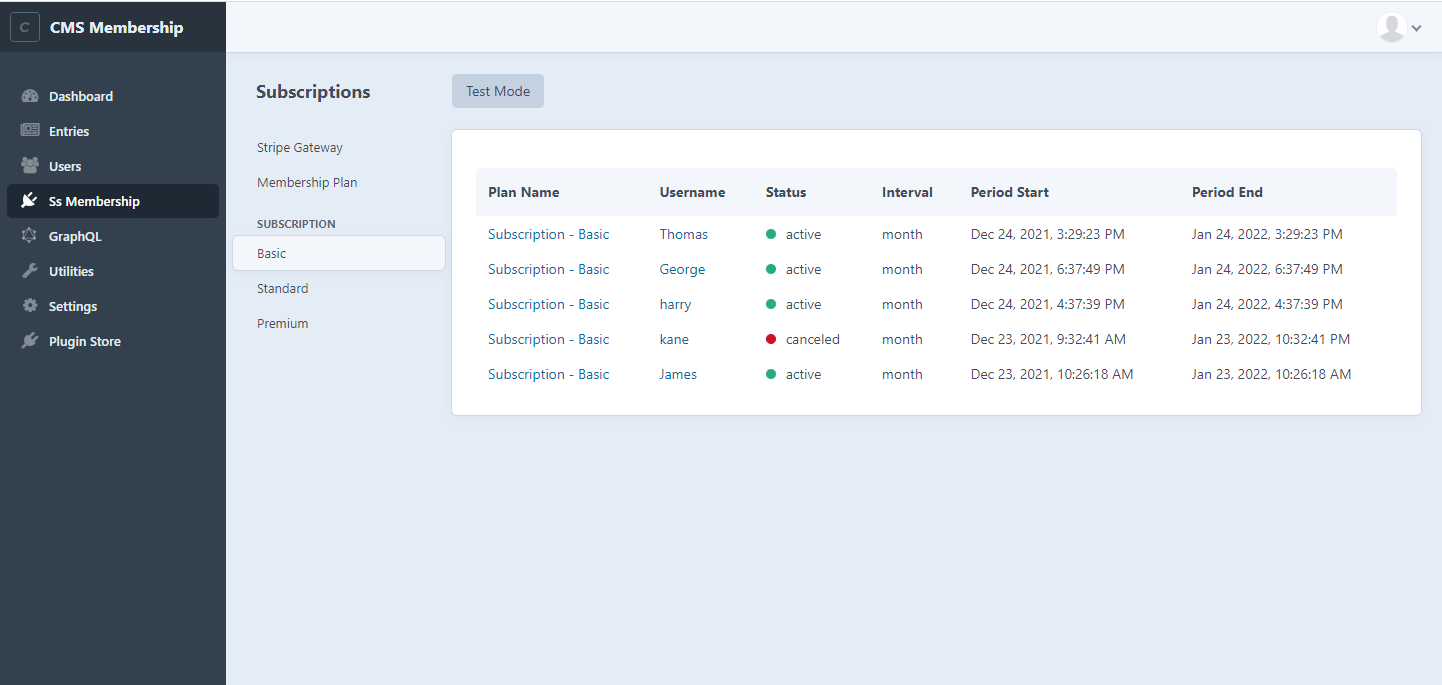Viewport: 1442px width, 685px height.
Task: Select the Basic subscription list
Action: tap(339, 253)
